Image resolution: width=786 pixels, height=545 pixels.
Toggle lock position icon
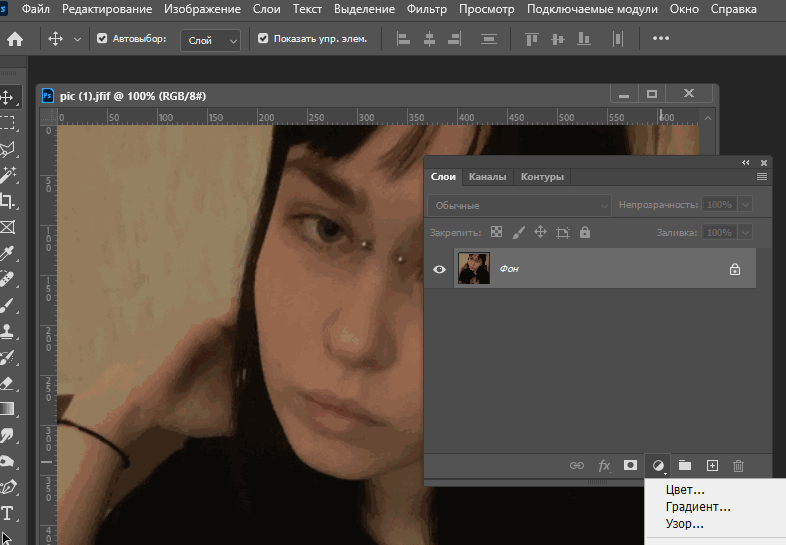coord(540,232)
